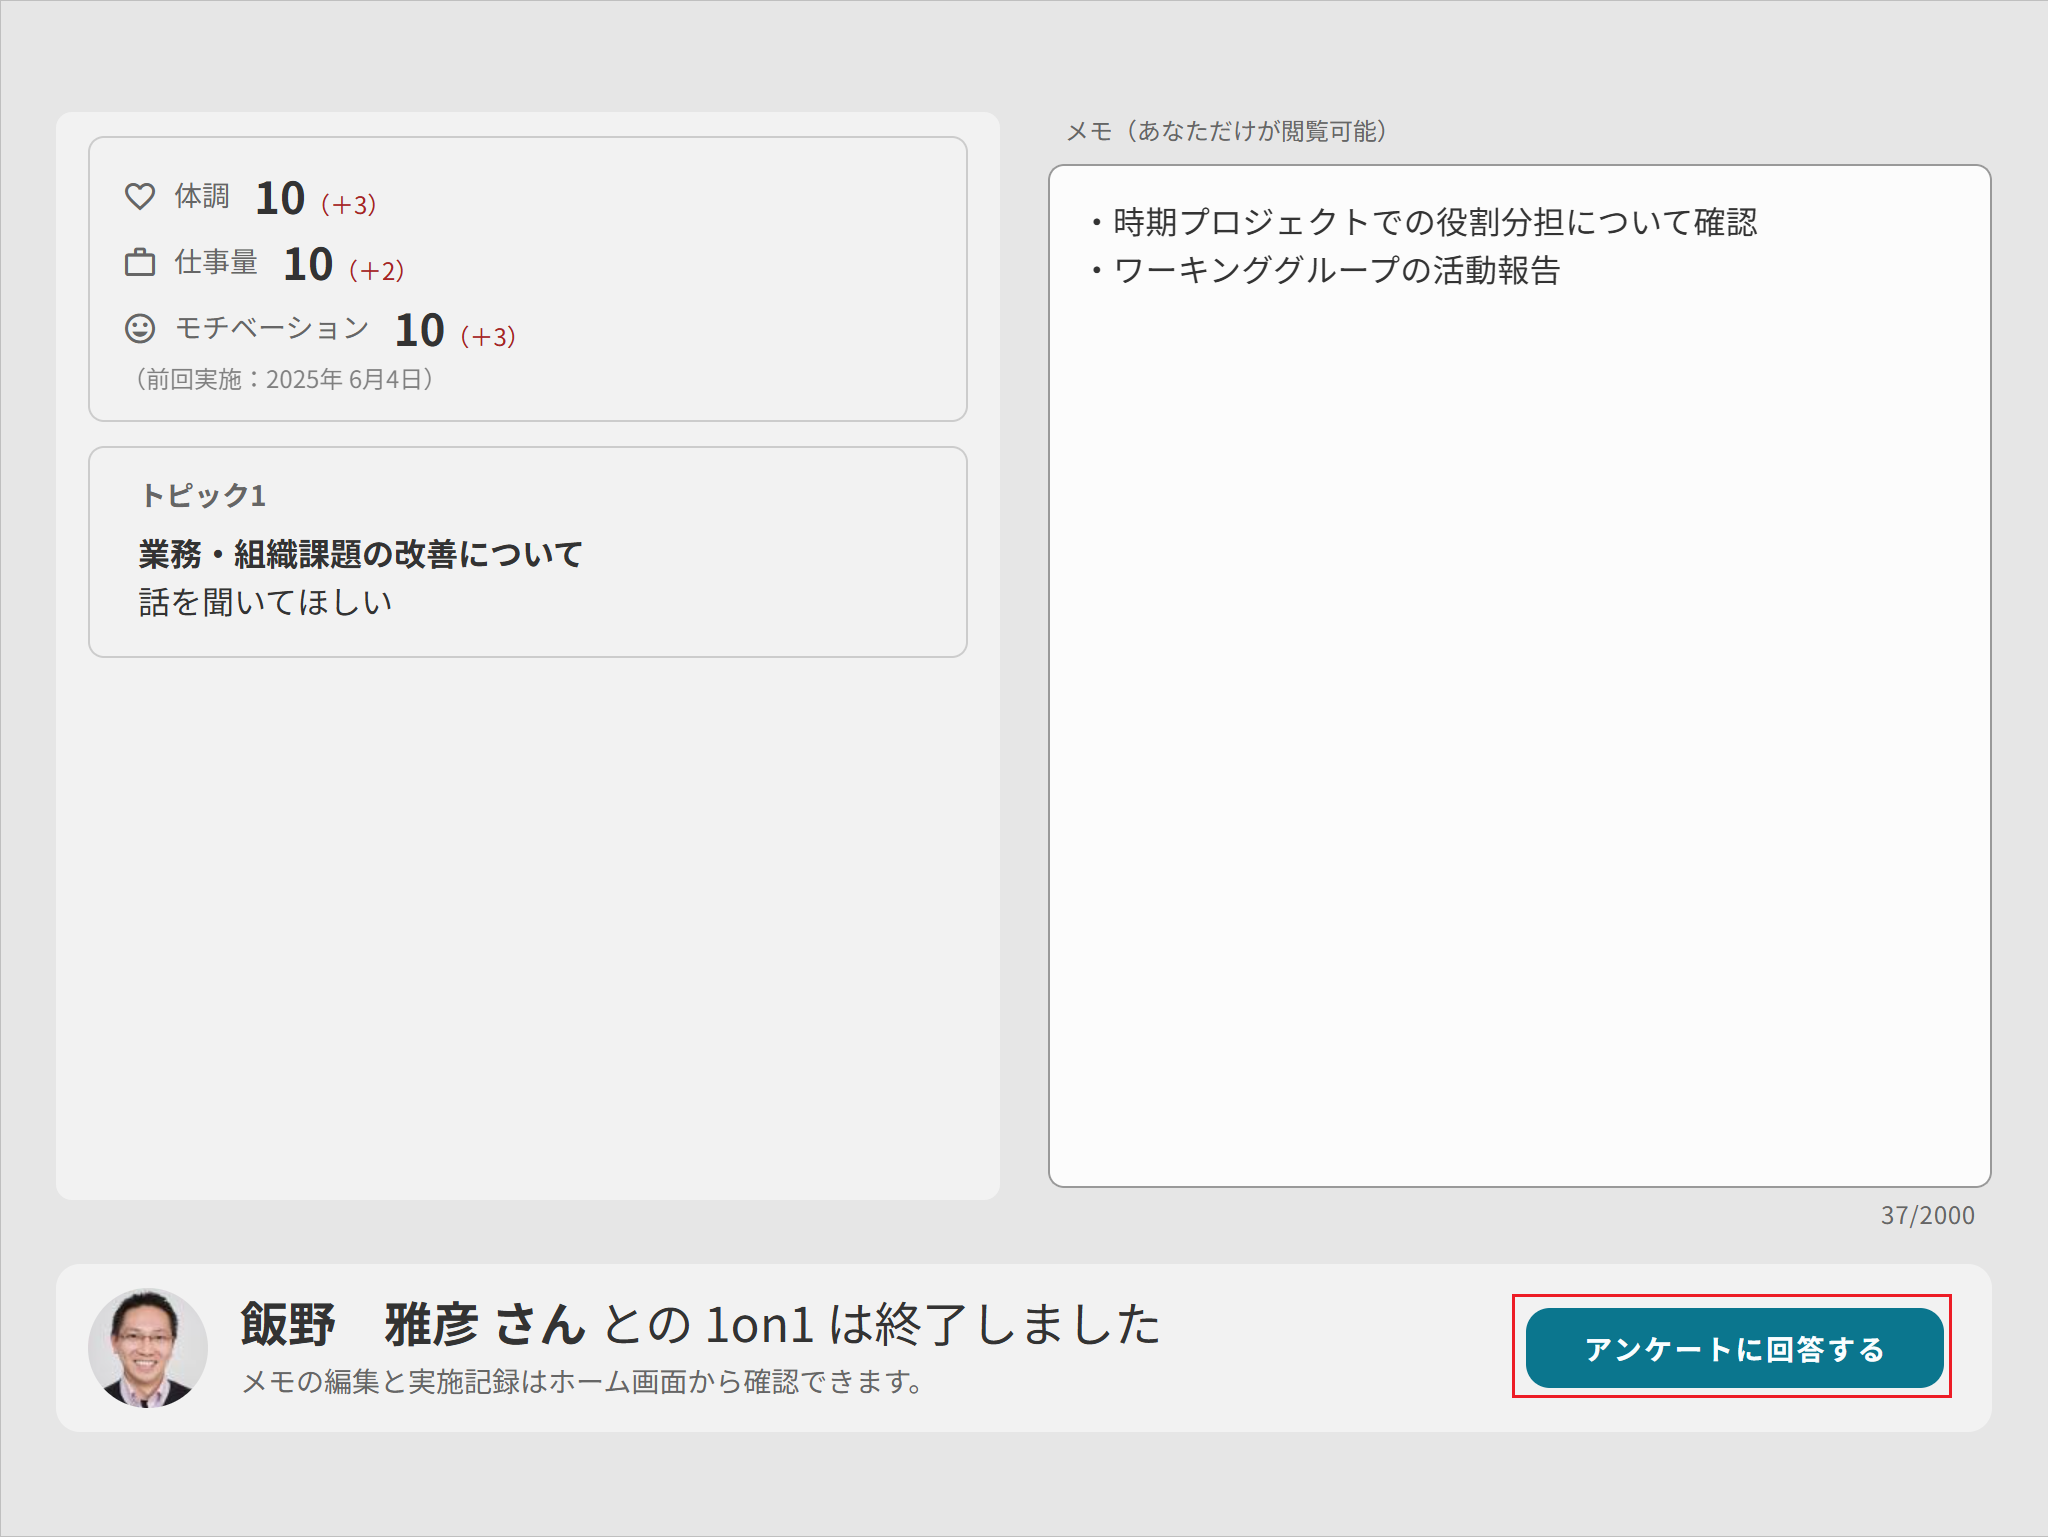The width and height of the screenshot is (2048, 1537).
Task: Click the topic title 業務・組織課題の改善について
Action: click(363, 554)
